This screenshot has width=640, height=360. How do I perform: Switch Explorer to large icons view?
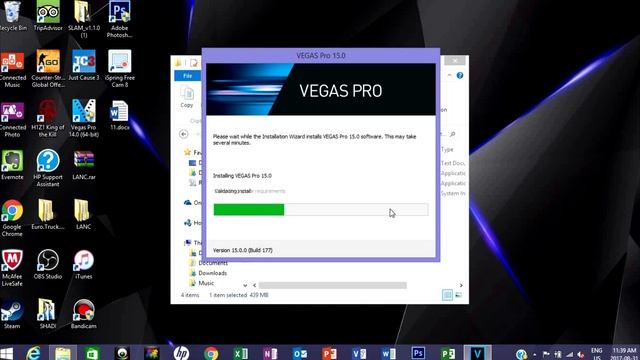pos(458,295)
